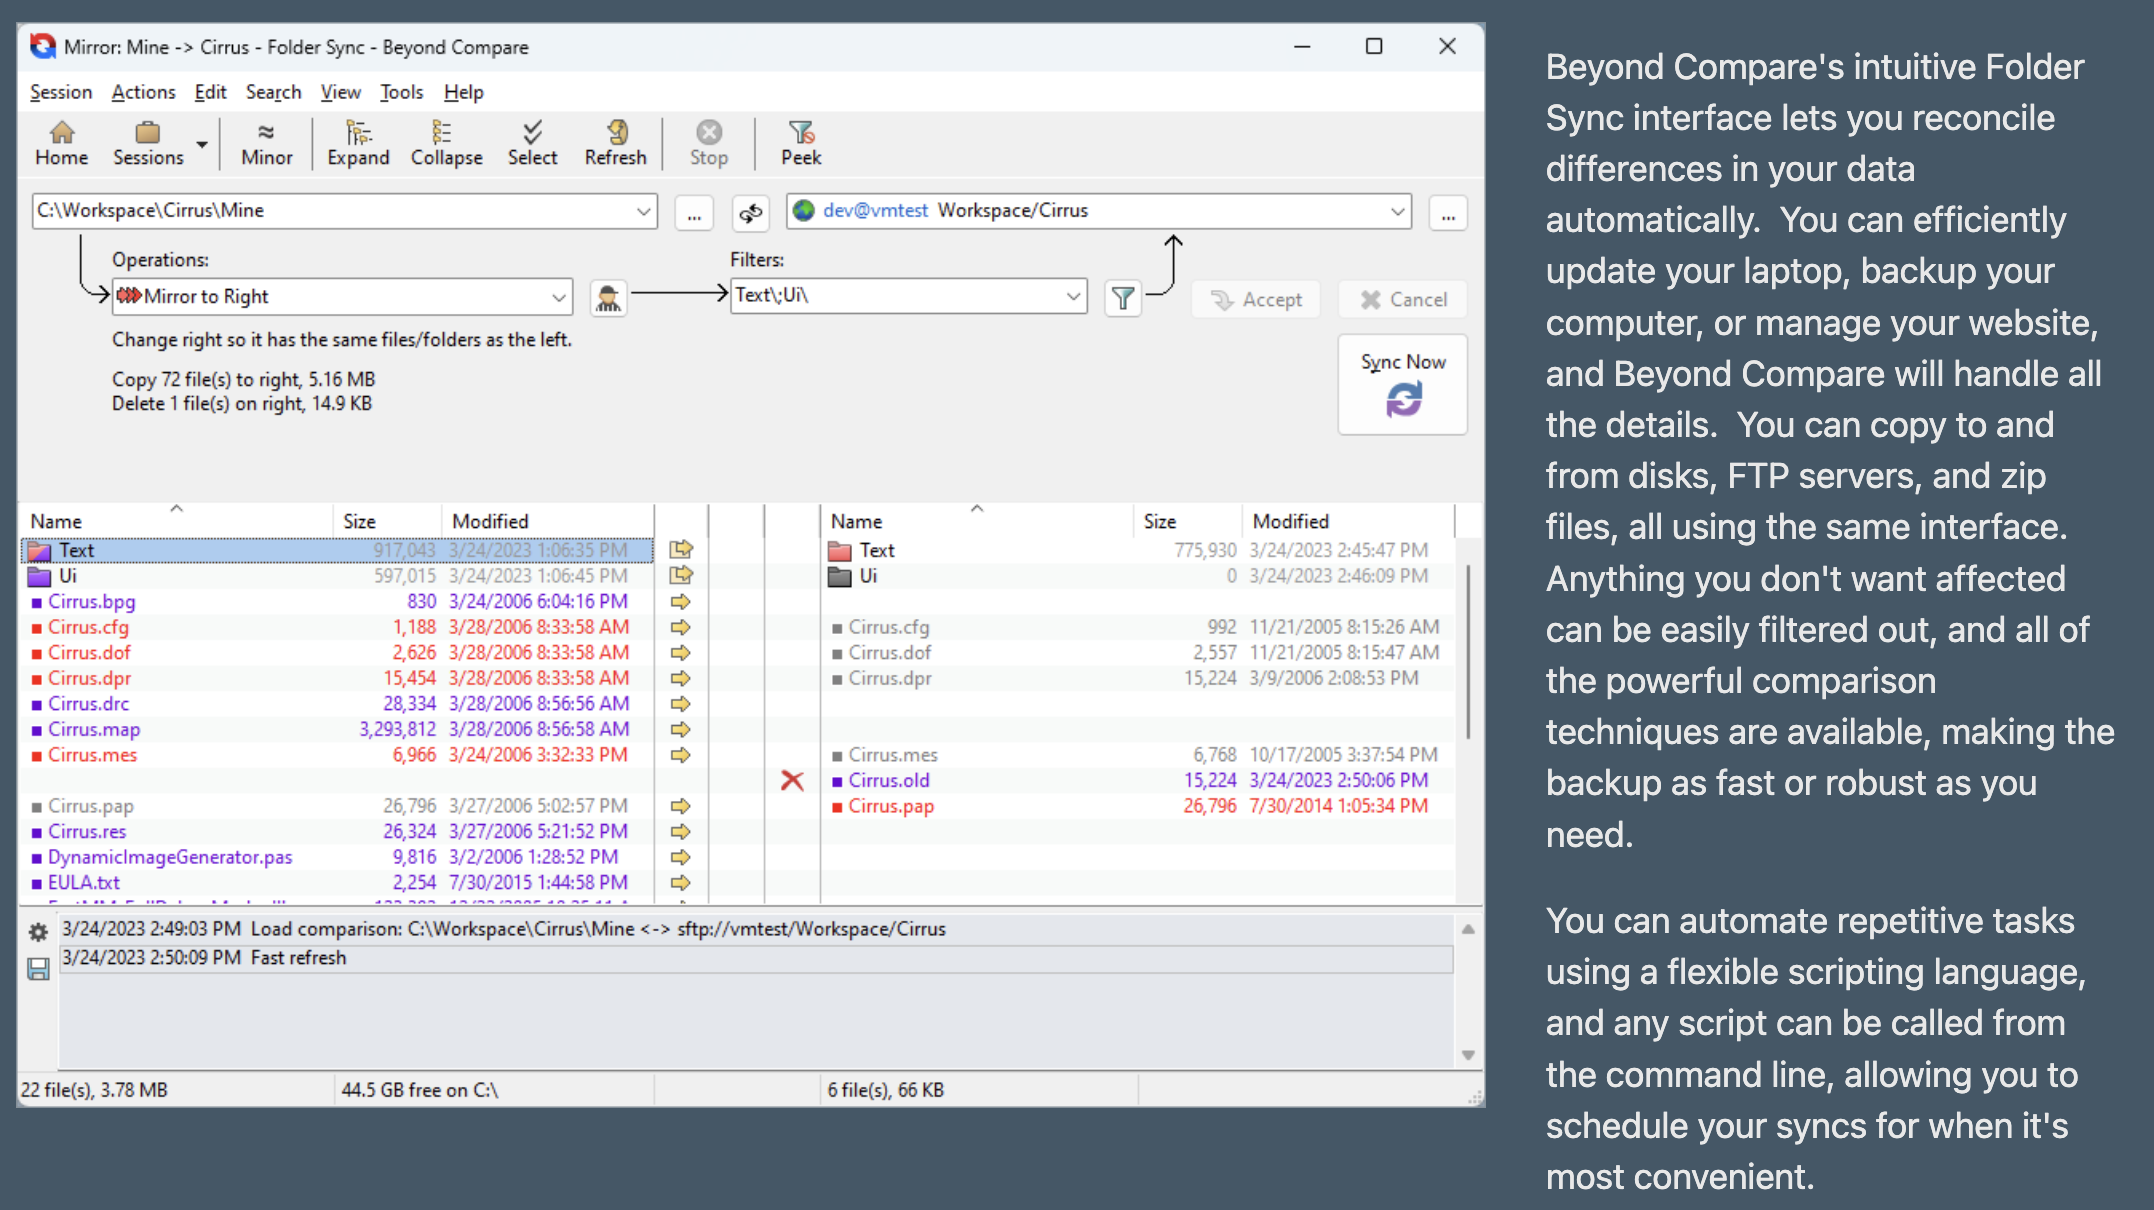Select right-side Text folder
The image size is (2154, 1210).
click(x=862, y=551)
